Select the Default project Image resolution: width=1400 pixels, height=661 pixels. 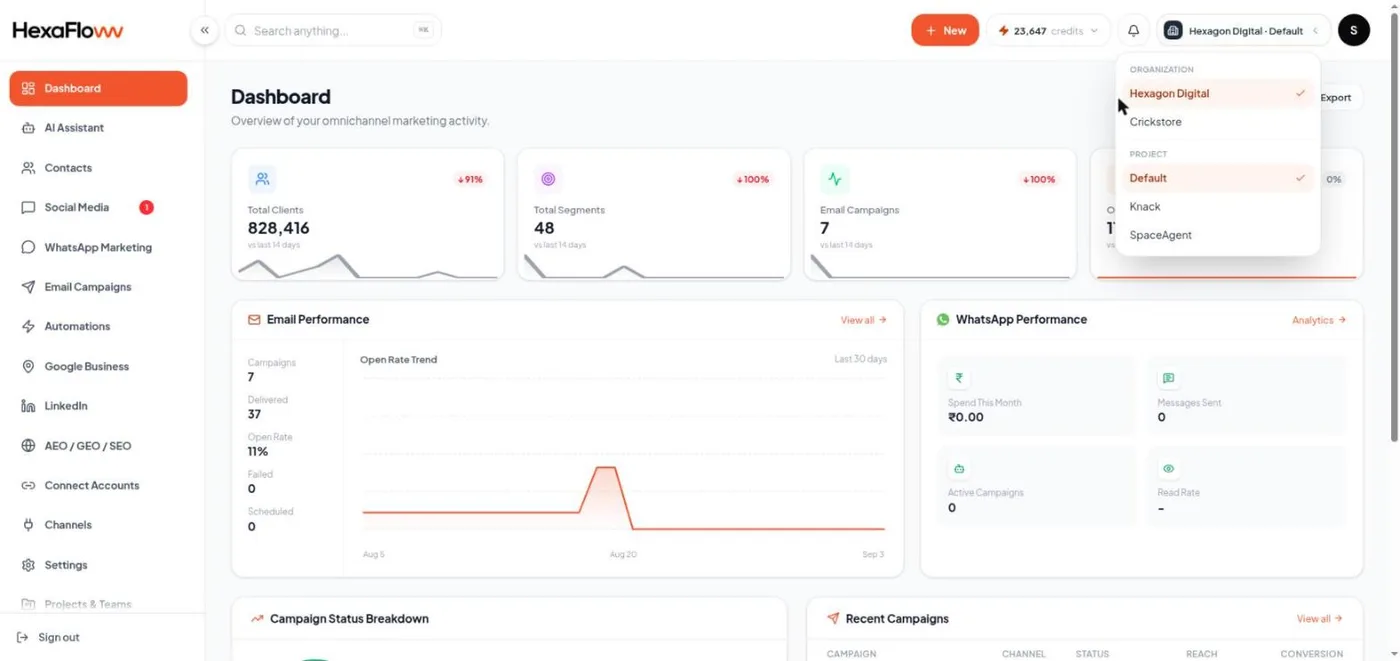(1217, 178)
